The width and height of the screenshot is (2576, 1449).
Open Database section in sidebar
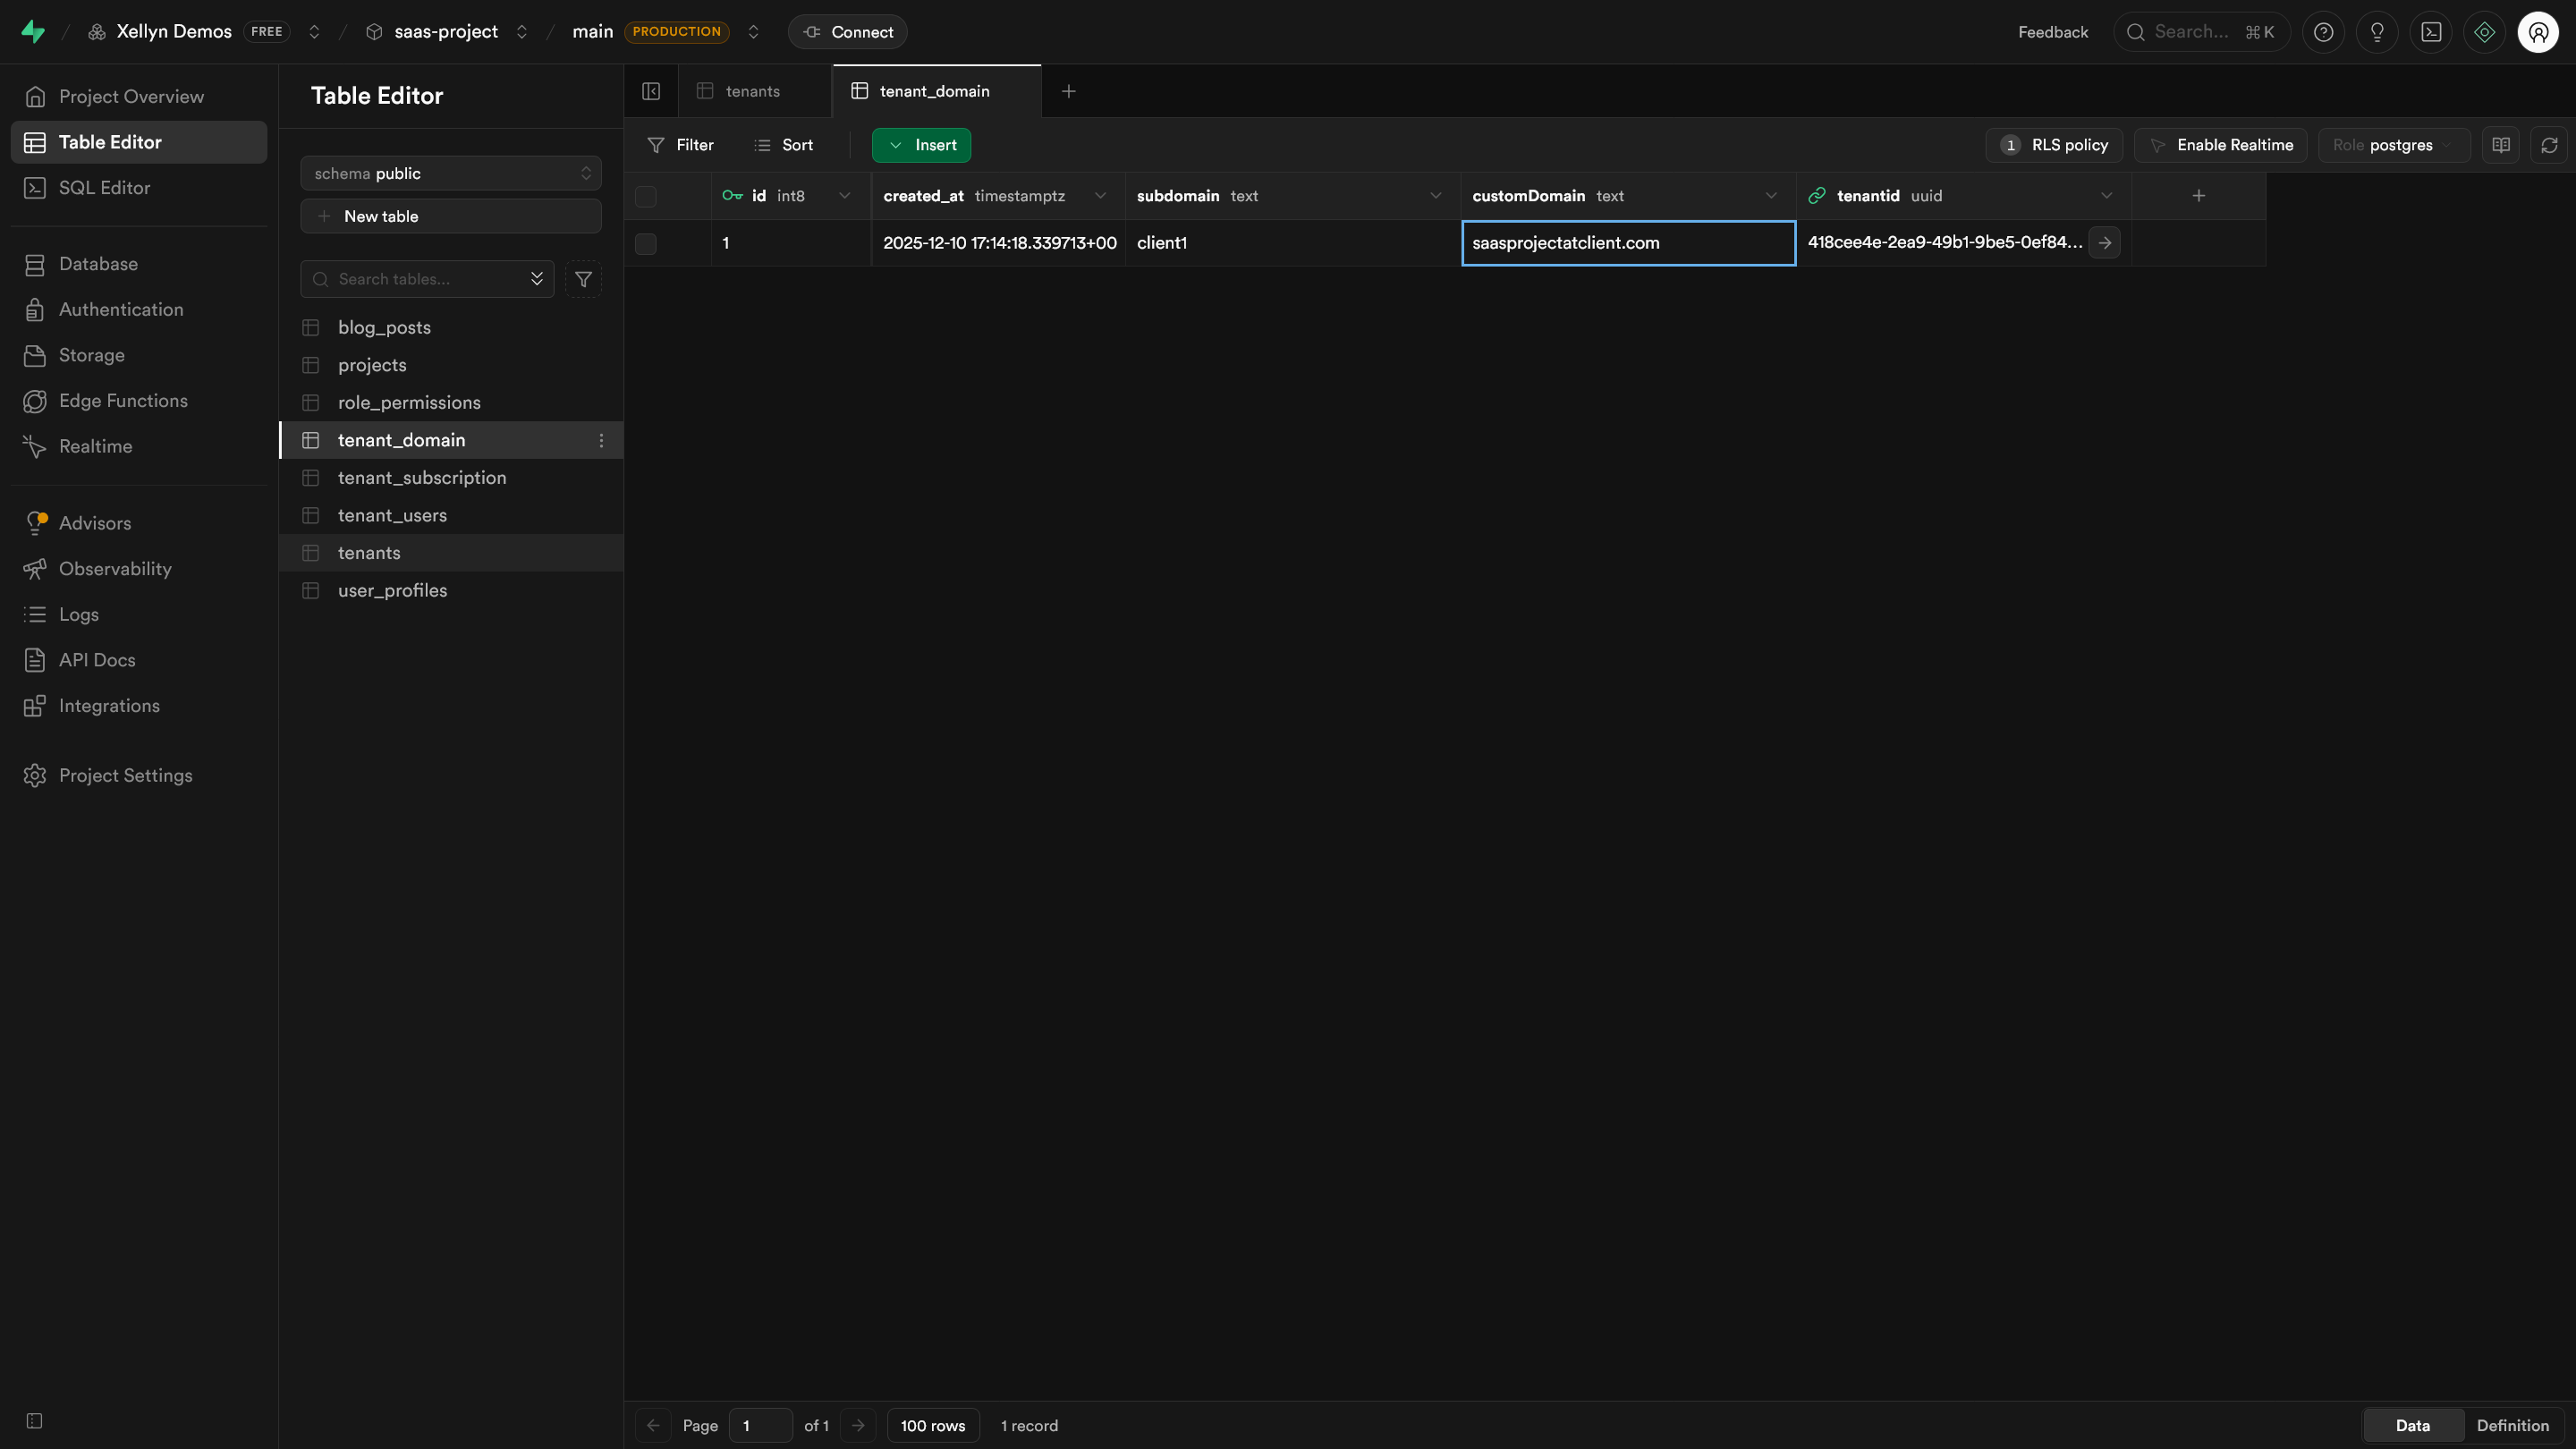[139, 264]
